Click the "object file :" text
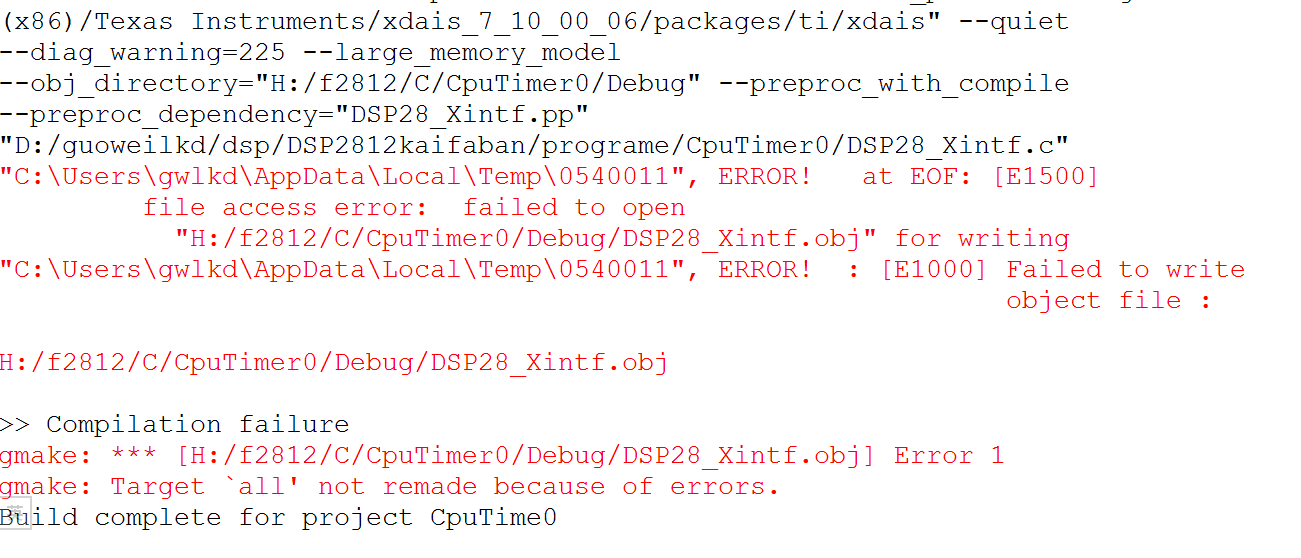Viewport: 1301px width, 558px height. tap(1108, 300)
